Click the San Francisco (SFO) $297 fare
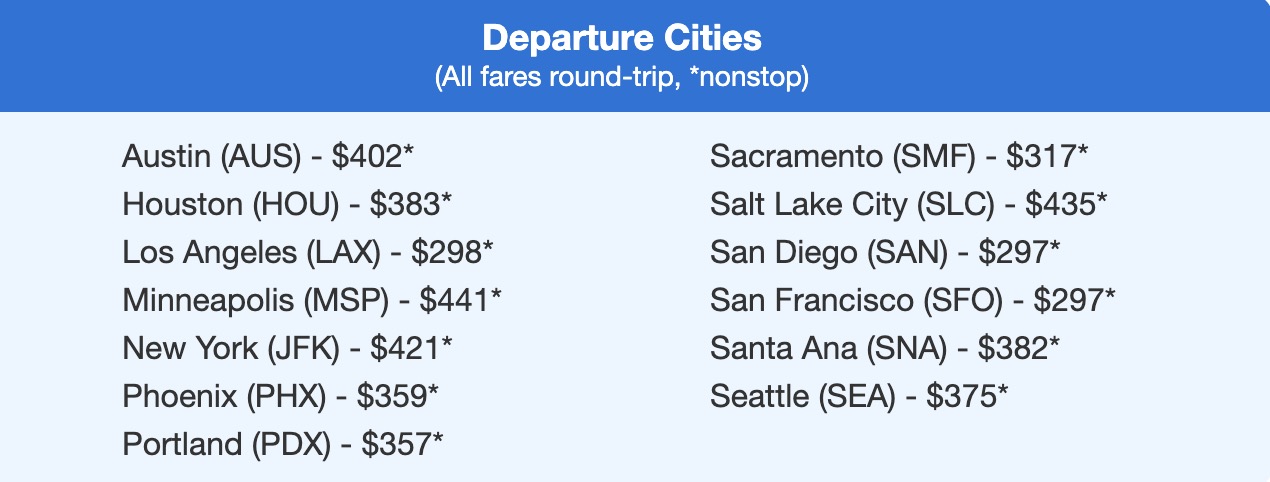 [x=913, y=301]
